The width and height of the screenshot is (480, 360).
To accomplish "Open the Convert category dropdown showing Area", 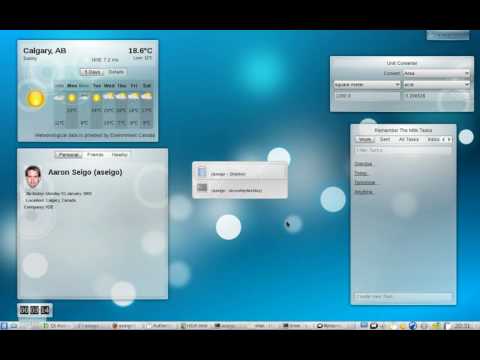I will tap(436, 73).
